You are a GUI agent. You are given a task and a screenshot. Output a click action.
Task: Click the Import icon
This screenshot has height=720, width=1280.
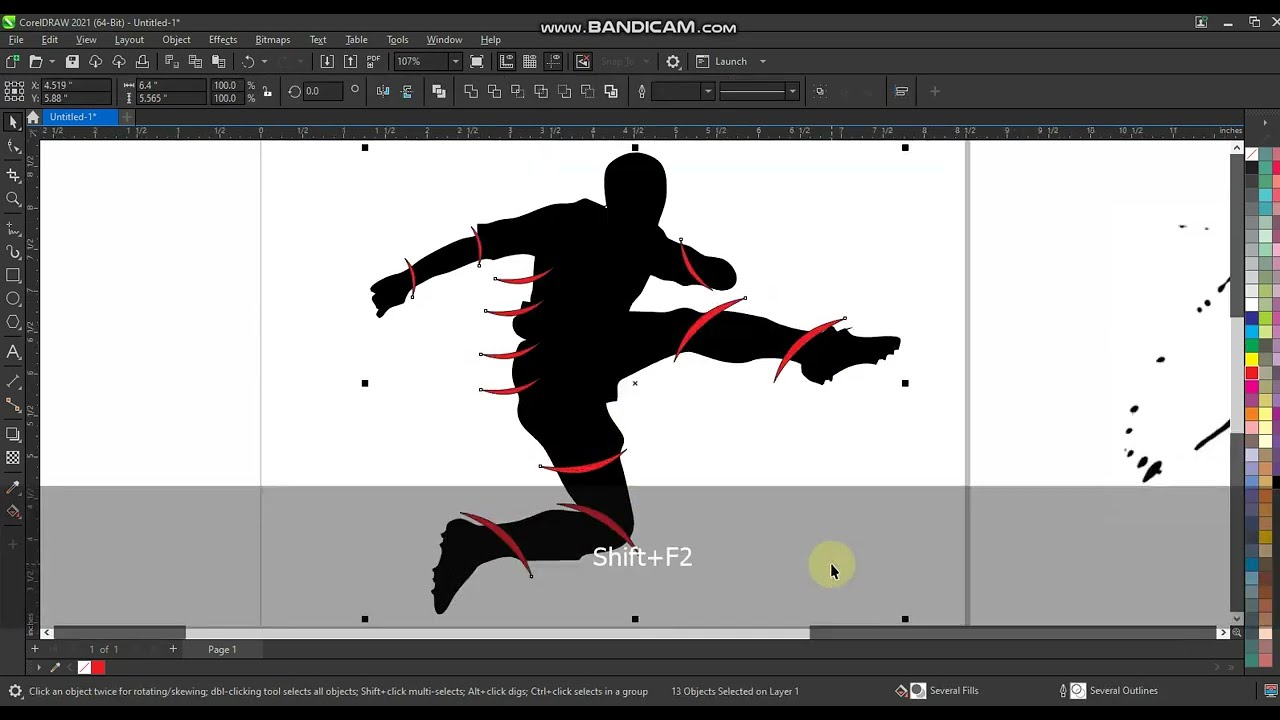click(327, 62)
